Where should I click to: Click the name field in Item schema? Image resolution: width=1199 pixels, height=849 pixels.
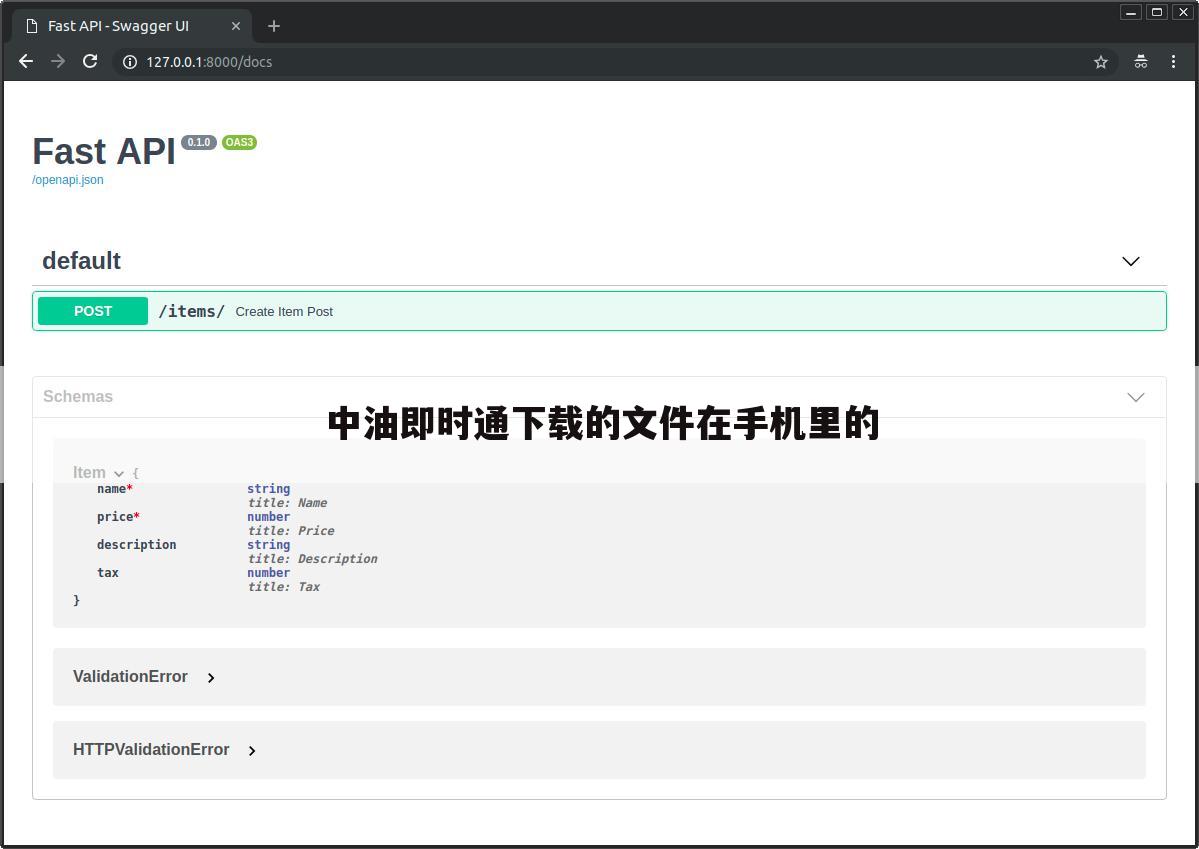[x=115, y=489]
